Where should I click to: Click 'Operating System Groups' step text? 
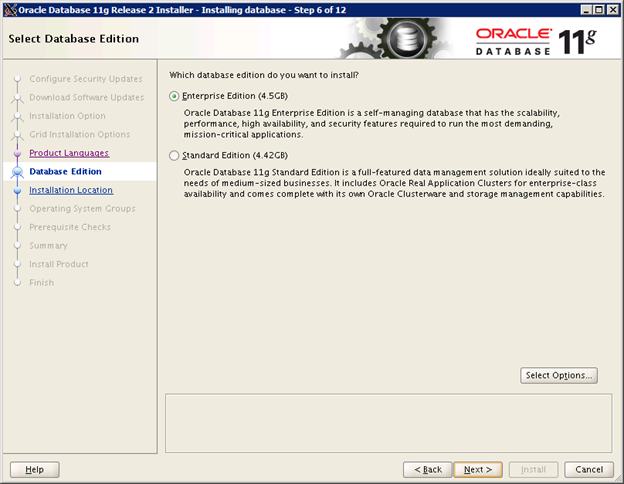[x=82, y=209]
